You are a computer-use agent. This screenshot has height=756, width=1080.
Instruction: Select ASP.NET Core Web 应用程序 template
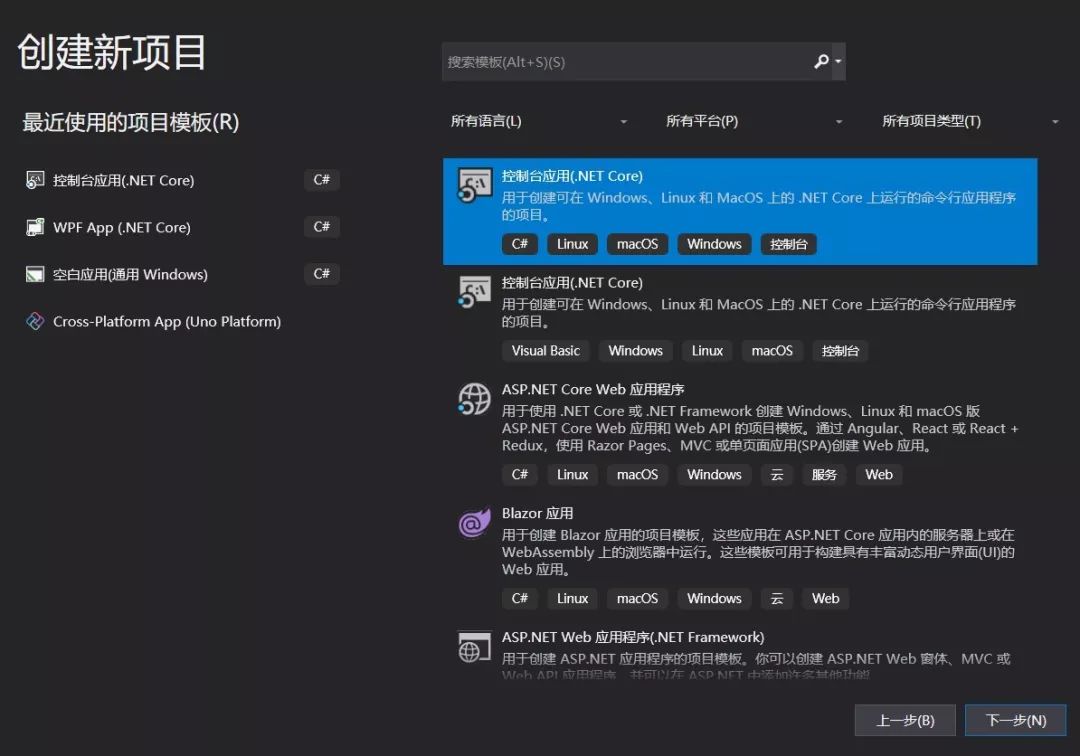[x=592, y=390]
